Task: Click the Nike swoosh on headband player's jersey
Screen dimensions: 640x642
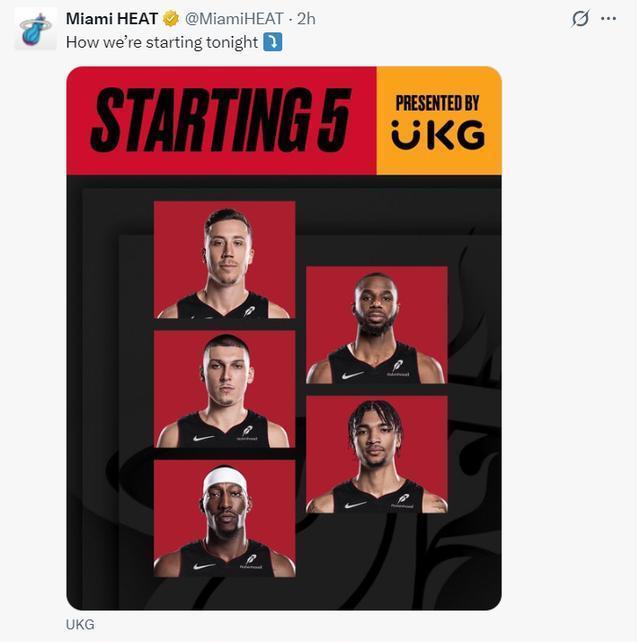Action: coord(204,566)
